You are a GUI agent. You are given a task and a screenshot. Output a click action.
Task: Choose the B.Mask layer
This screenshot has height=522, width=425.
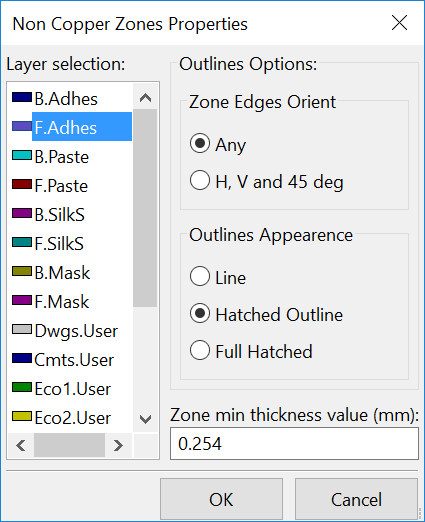pyautogui.click(x=62, y=273)
